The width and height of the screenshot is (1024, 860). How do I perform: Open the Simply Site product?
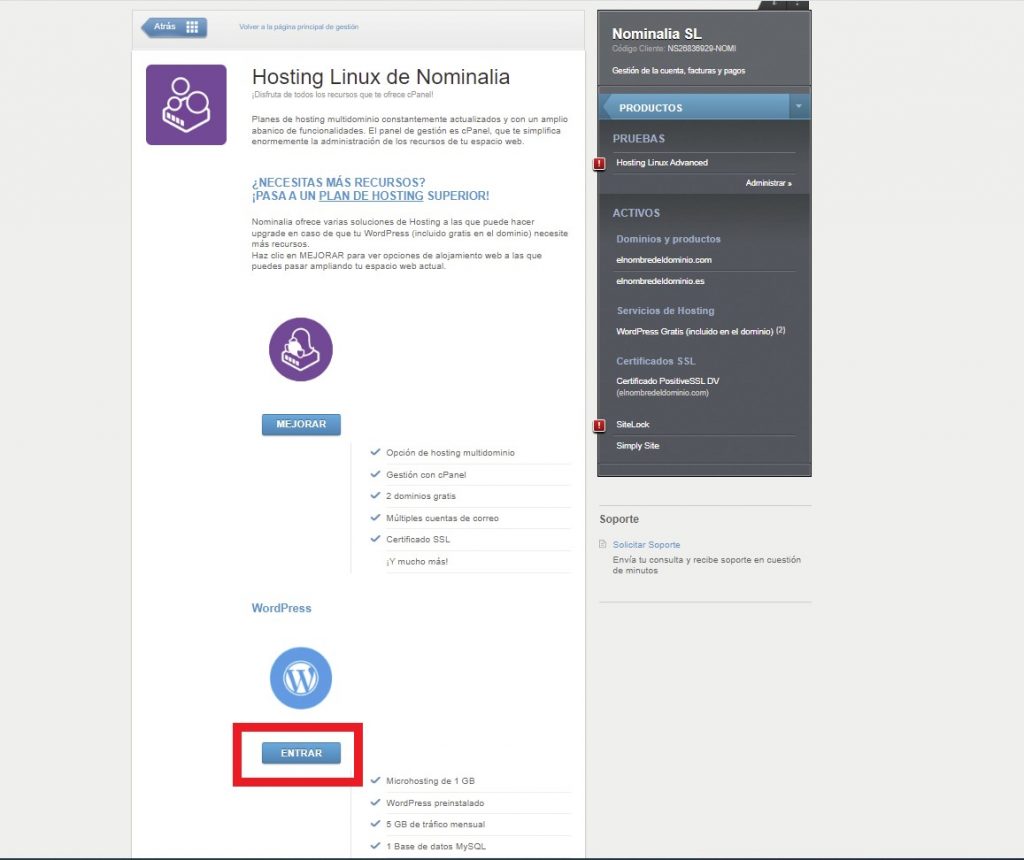637,445
